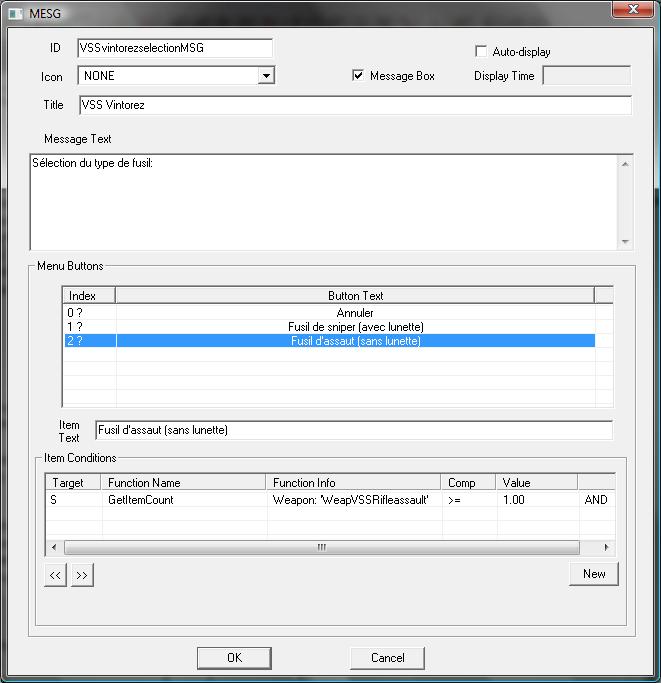Click the ID field VSSvintorezselectionMSG
The image size is (661, 683).
pos(175,48)
